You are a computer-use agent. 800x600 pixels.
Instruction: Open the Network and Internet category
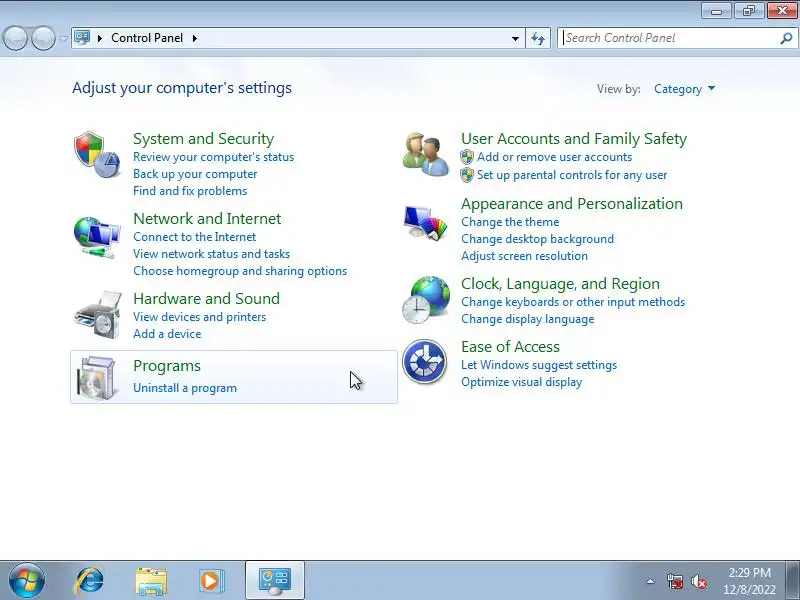coord(207,219)
